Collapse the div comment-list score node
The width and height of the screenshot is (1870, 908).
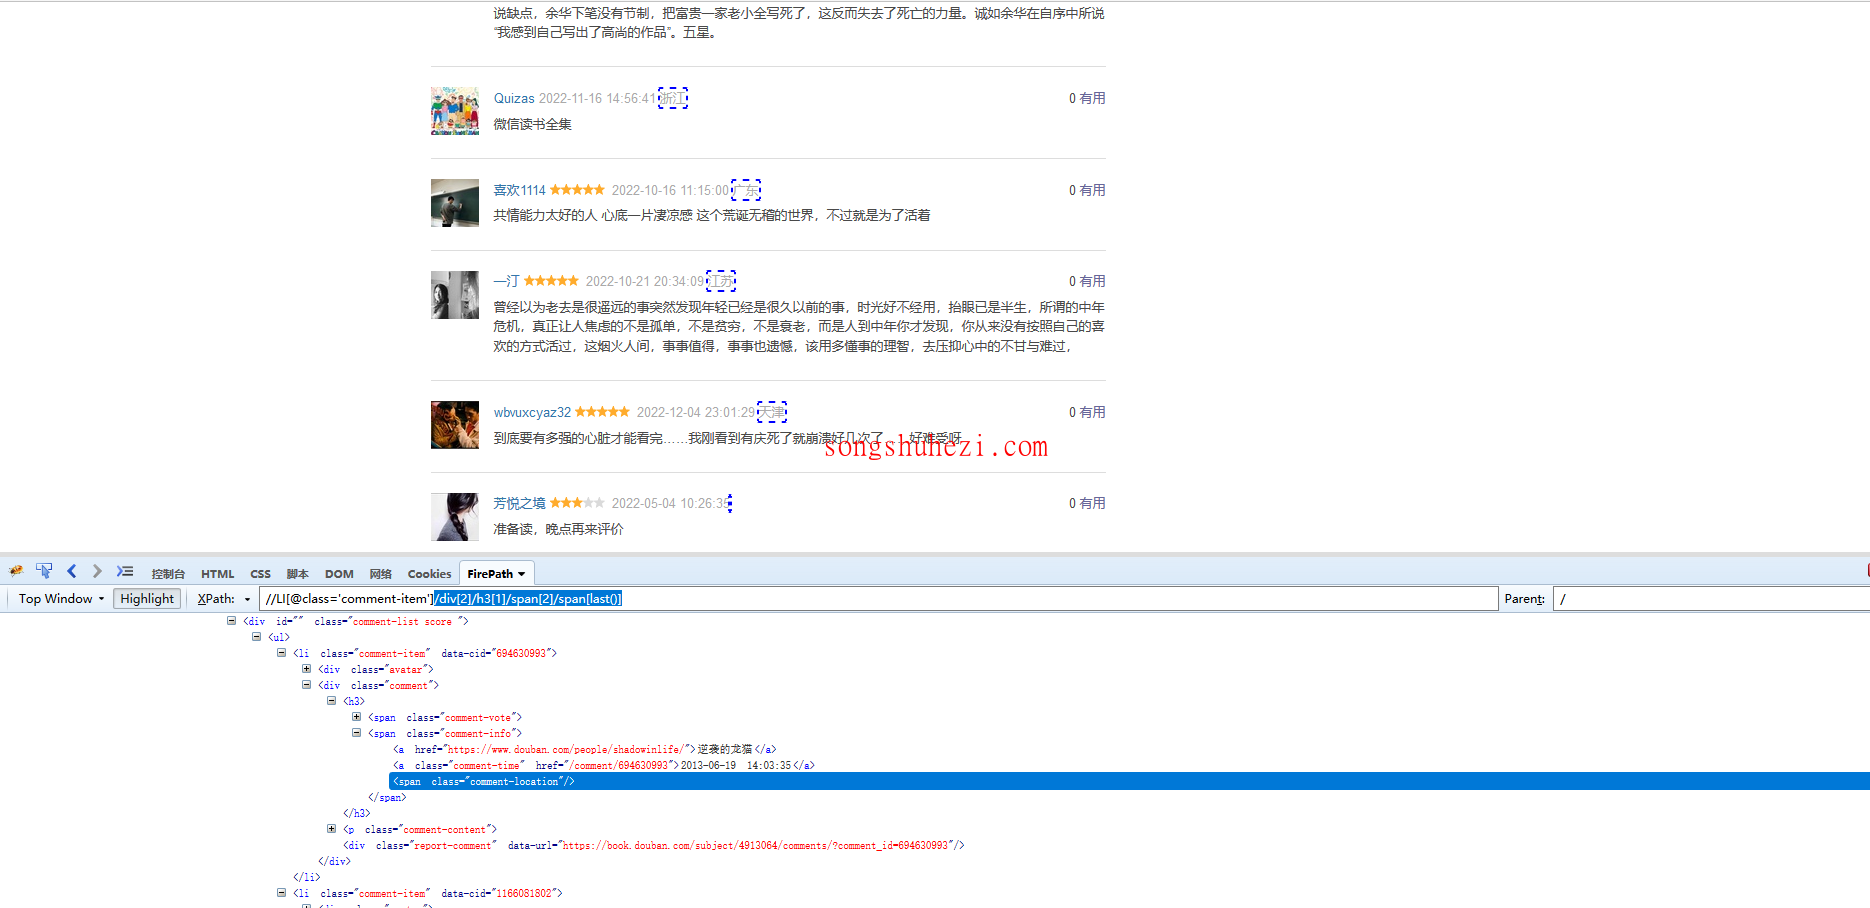(x=231, y=621)
